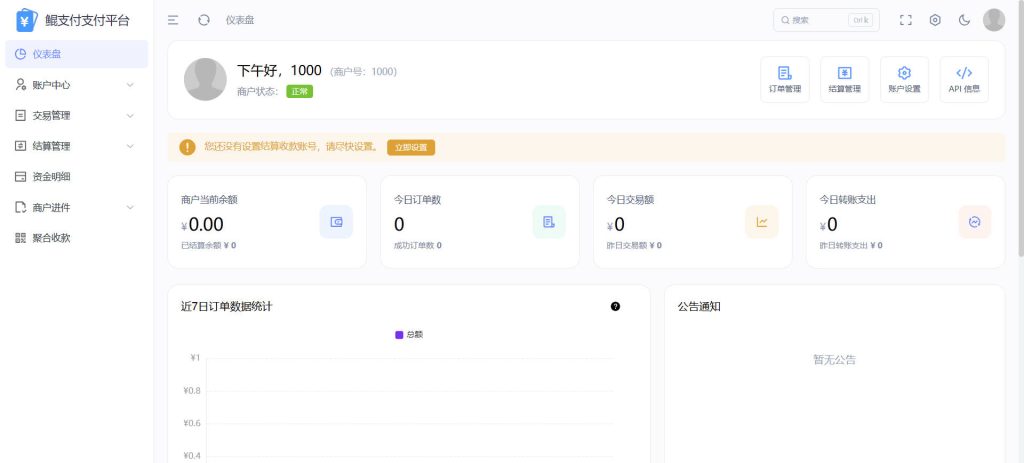Click the 暂无公告 text
The width and height of the screenshot is (1024, 463).
coord(834,360)
